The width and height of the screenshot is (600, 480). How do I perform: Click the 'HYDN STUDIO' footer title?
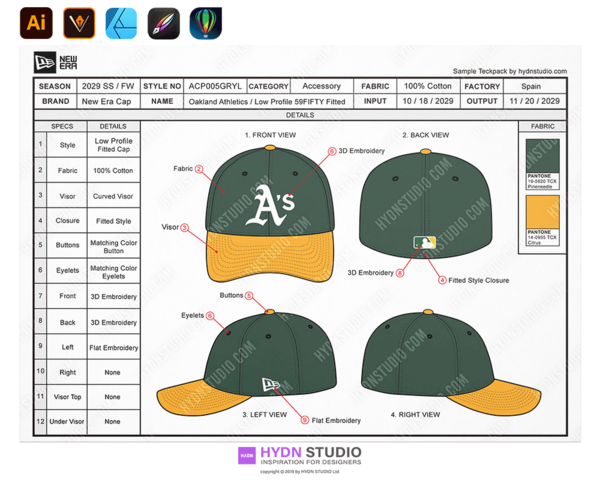(311, 452)
